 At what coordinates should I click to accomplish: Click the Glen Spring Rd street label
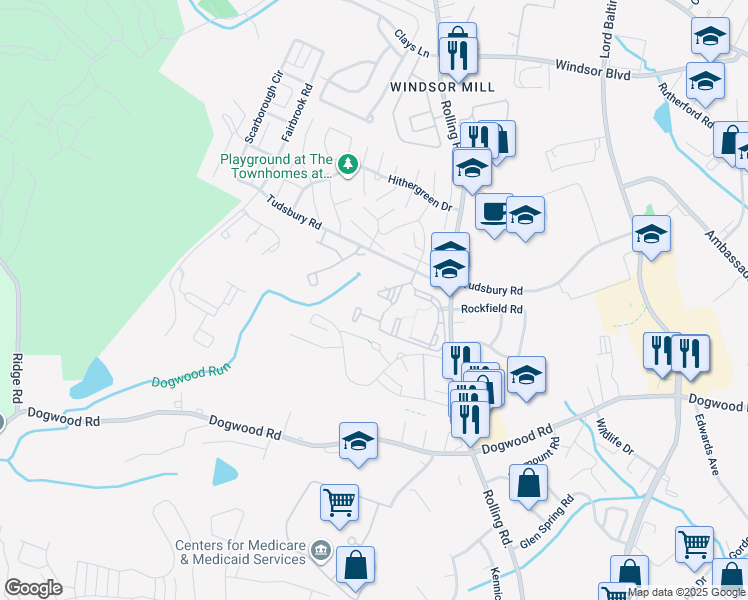[547, 522]
